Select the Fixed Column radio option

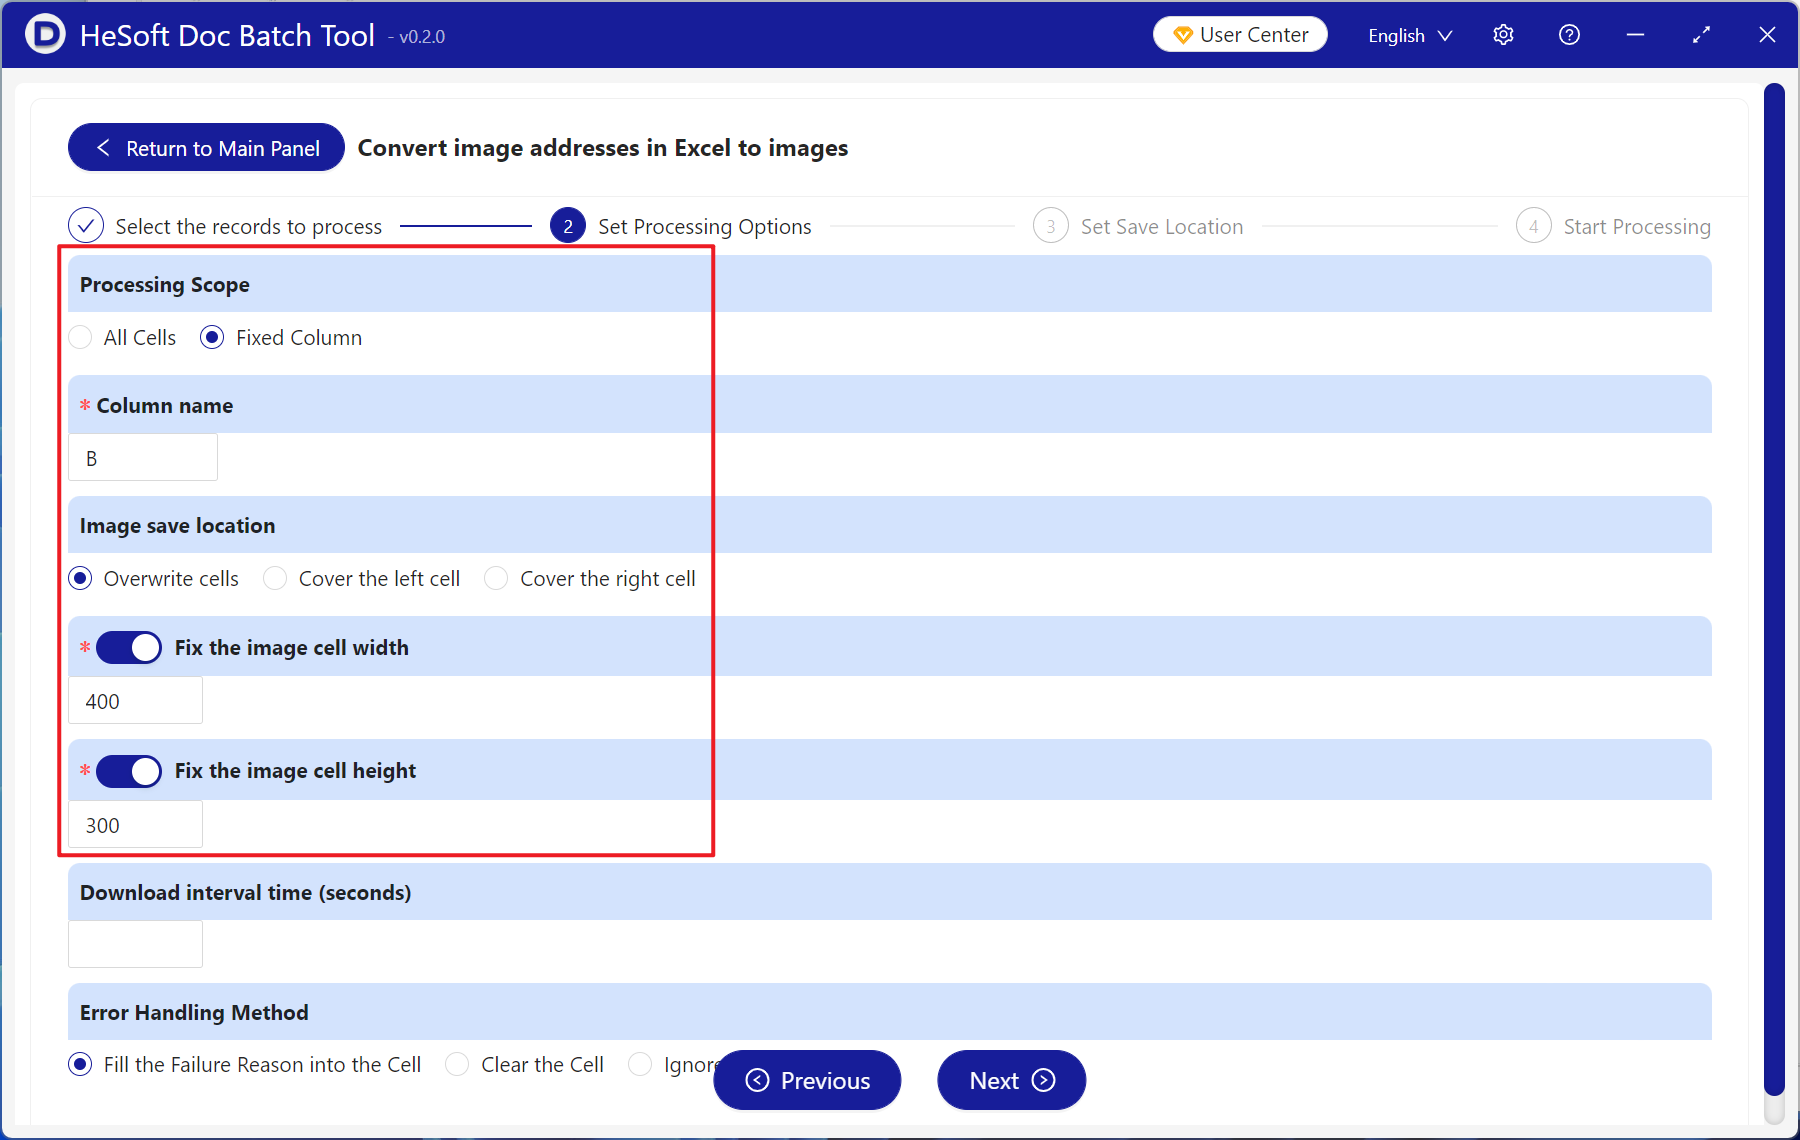pyautogui.click(x=212, y=338)
